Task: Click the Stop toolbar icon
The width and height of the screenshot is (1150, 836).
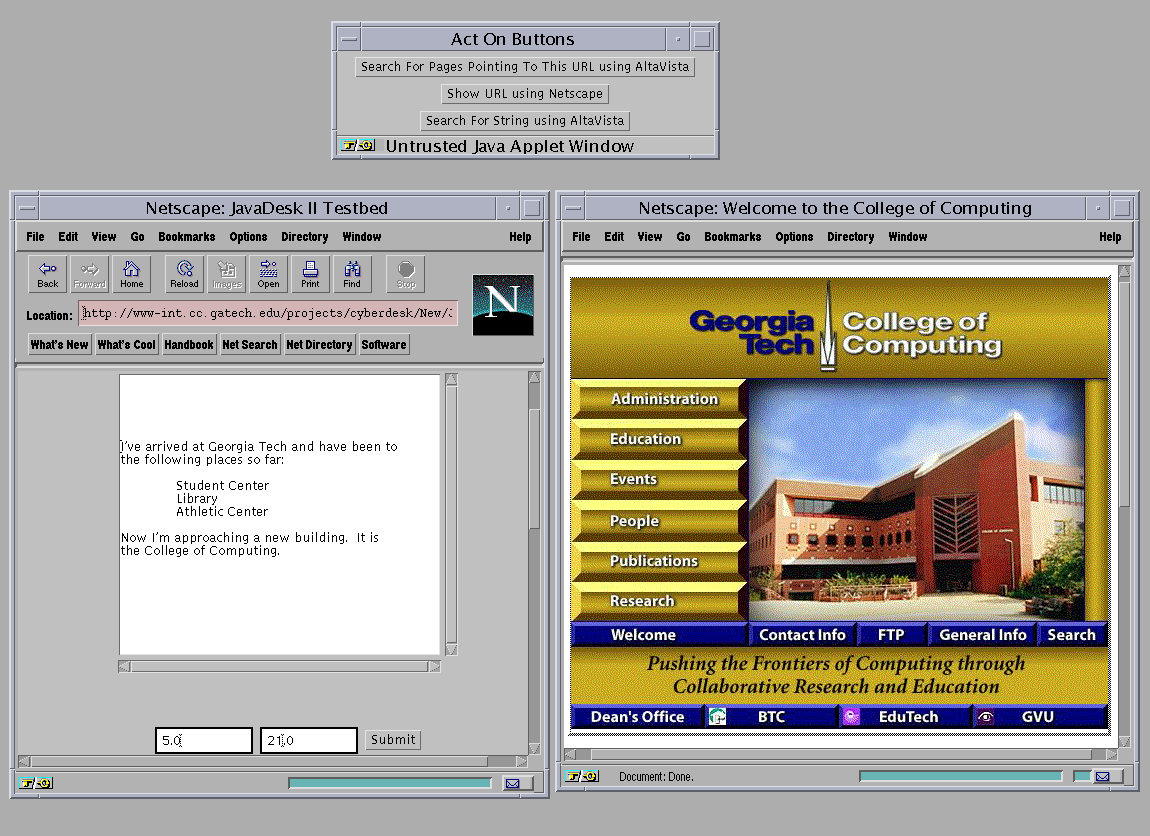Action: pyautogui.click(x=405, y=273)
